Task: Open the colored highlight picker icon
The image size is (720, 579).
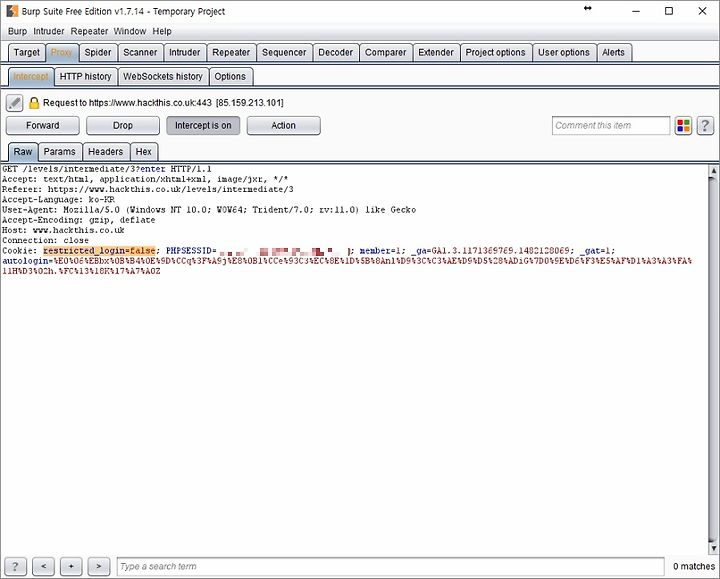Action: tap(683, 125)
